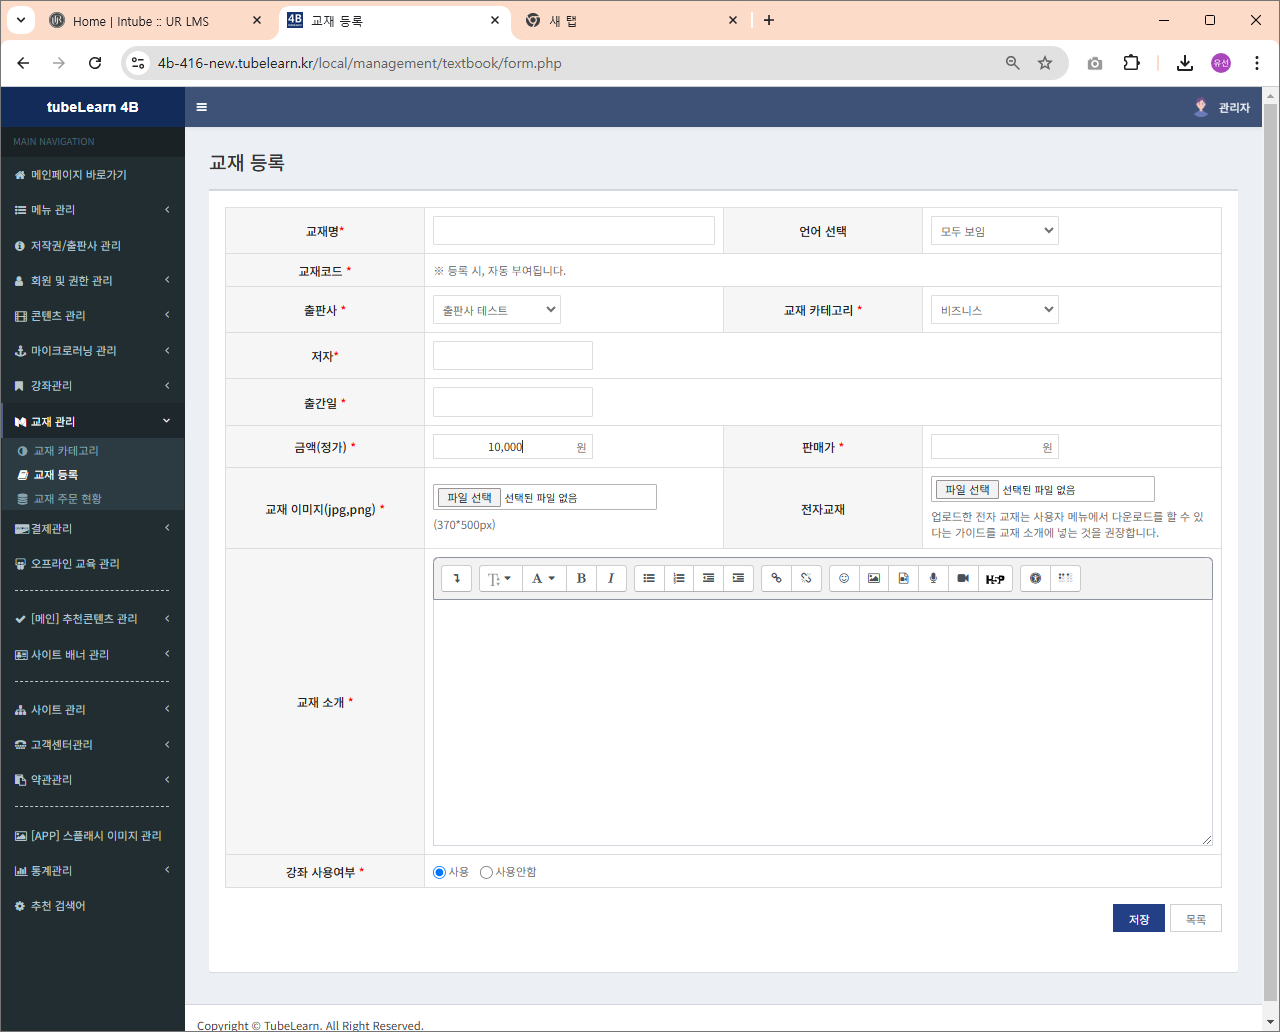Click the 교재명 input field
This screenshot has width=1280, height=1032.
coord(573,231)
